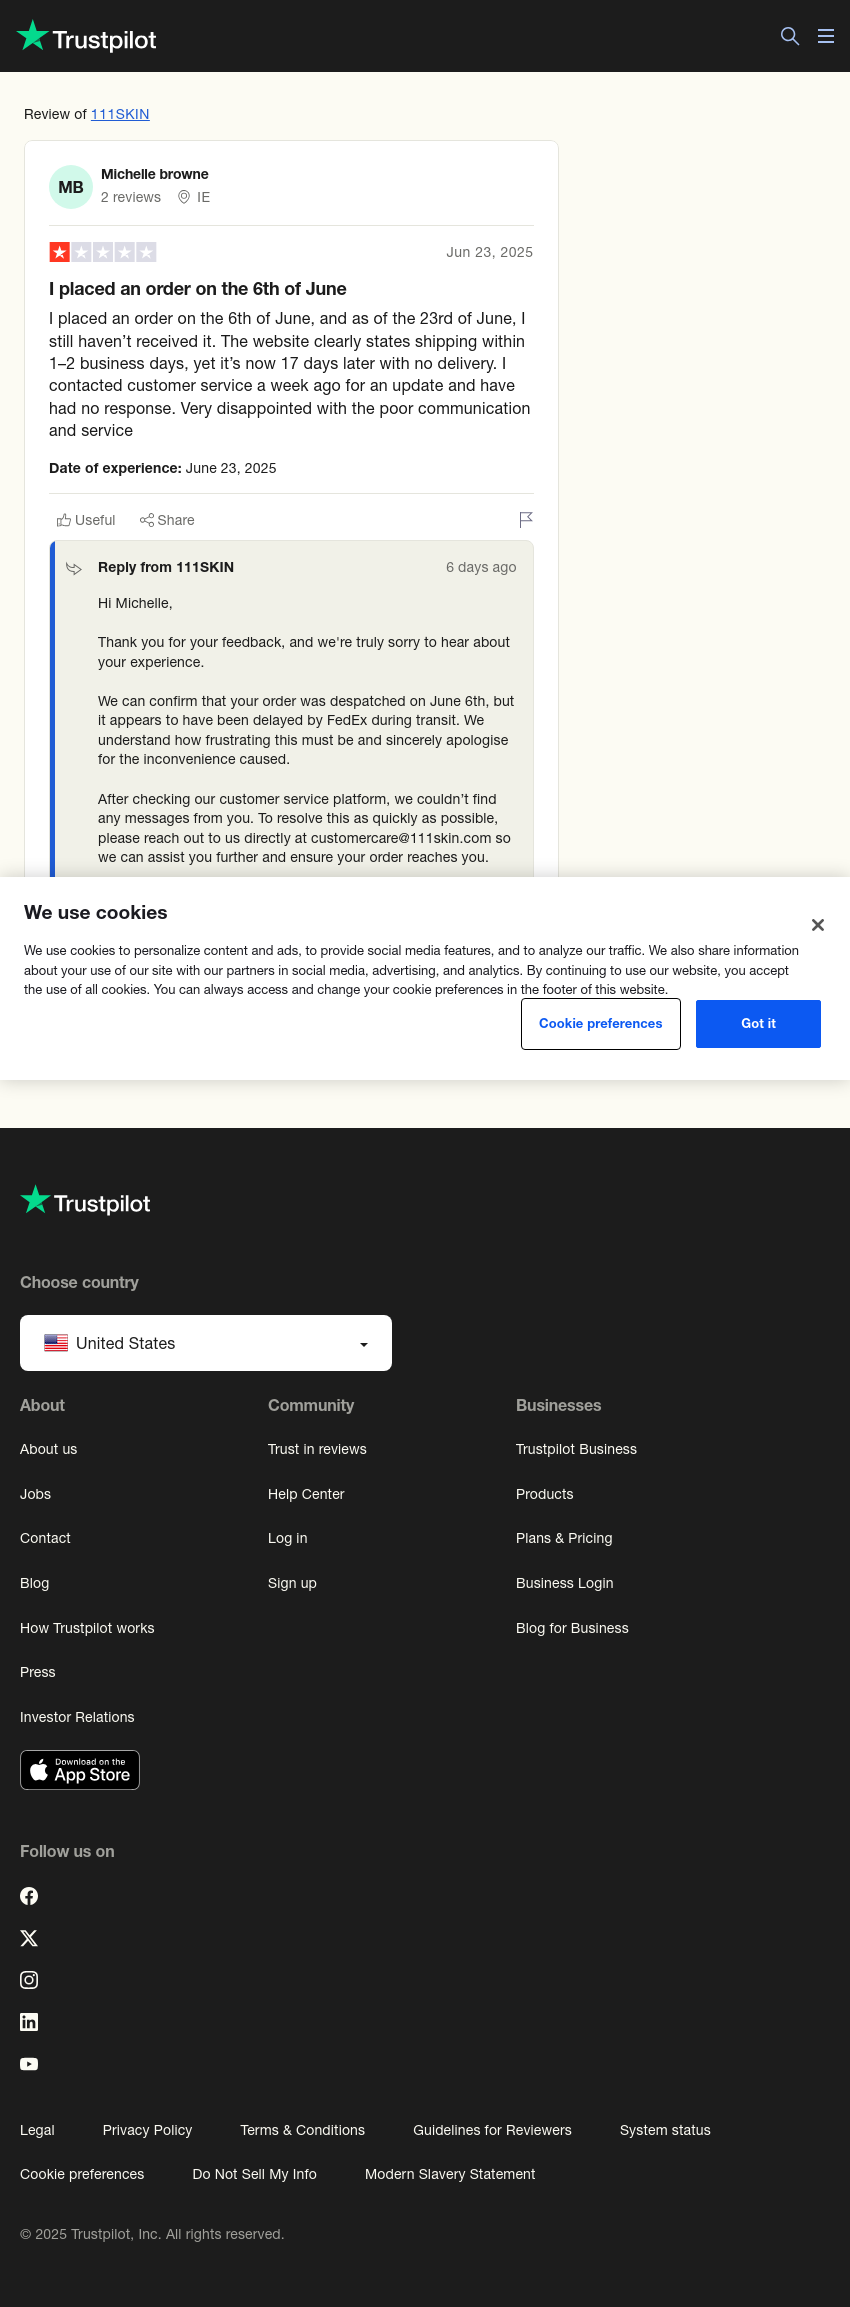Open the search magnifier icon in header
This screenshot has width=850, height=2307.
pyautogui.click(x=790, y=36)
